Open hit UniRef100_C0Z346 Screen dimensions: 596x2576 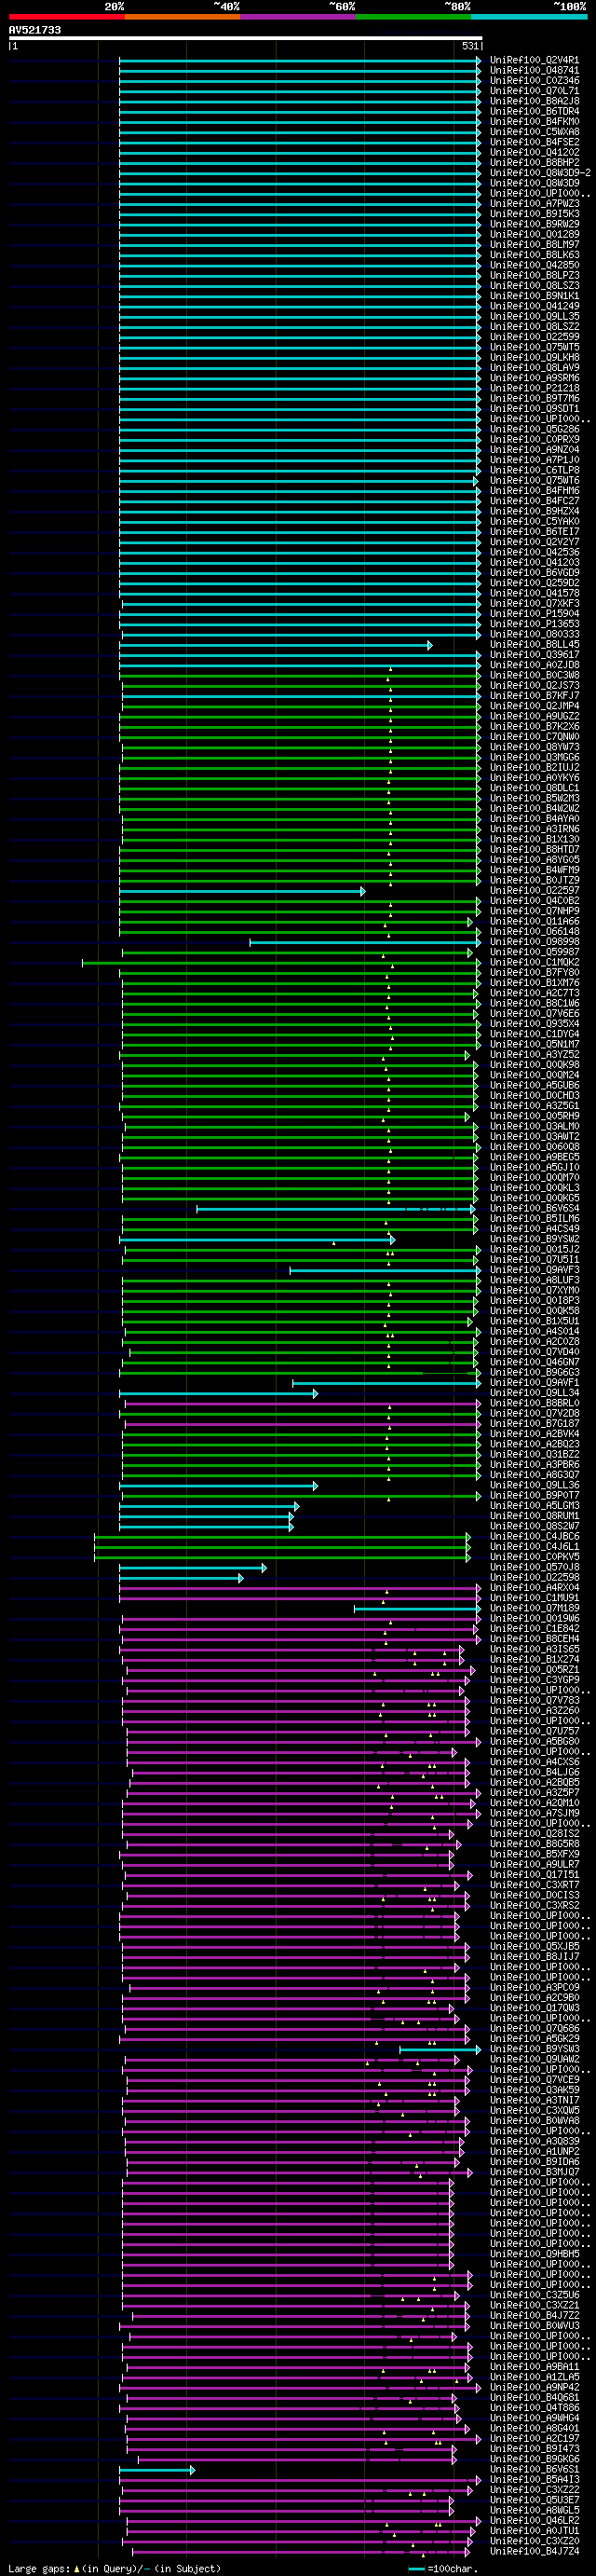[x=534, y=80]
